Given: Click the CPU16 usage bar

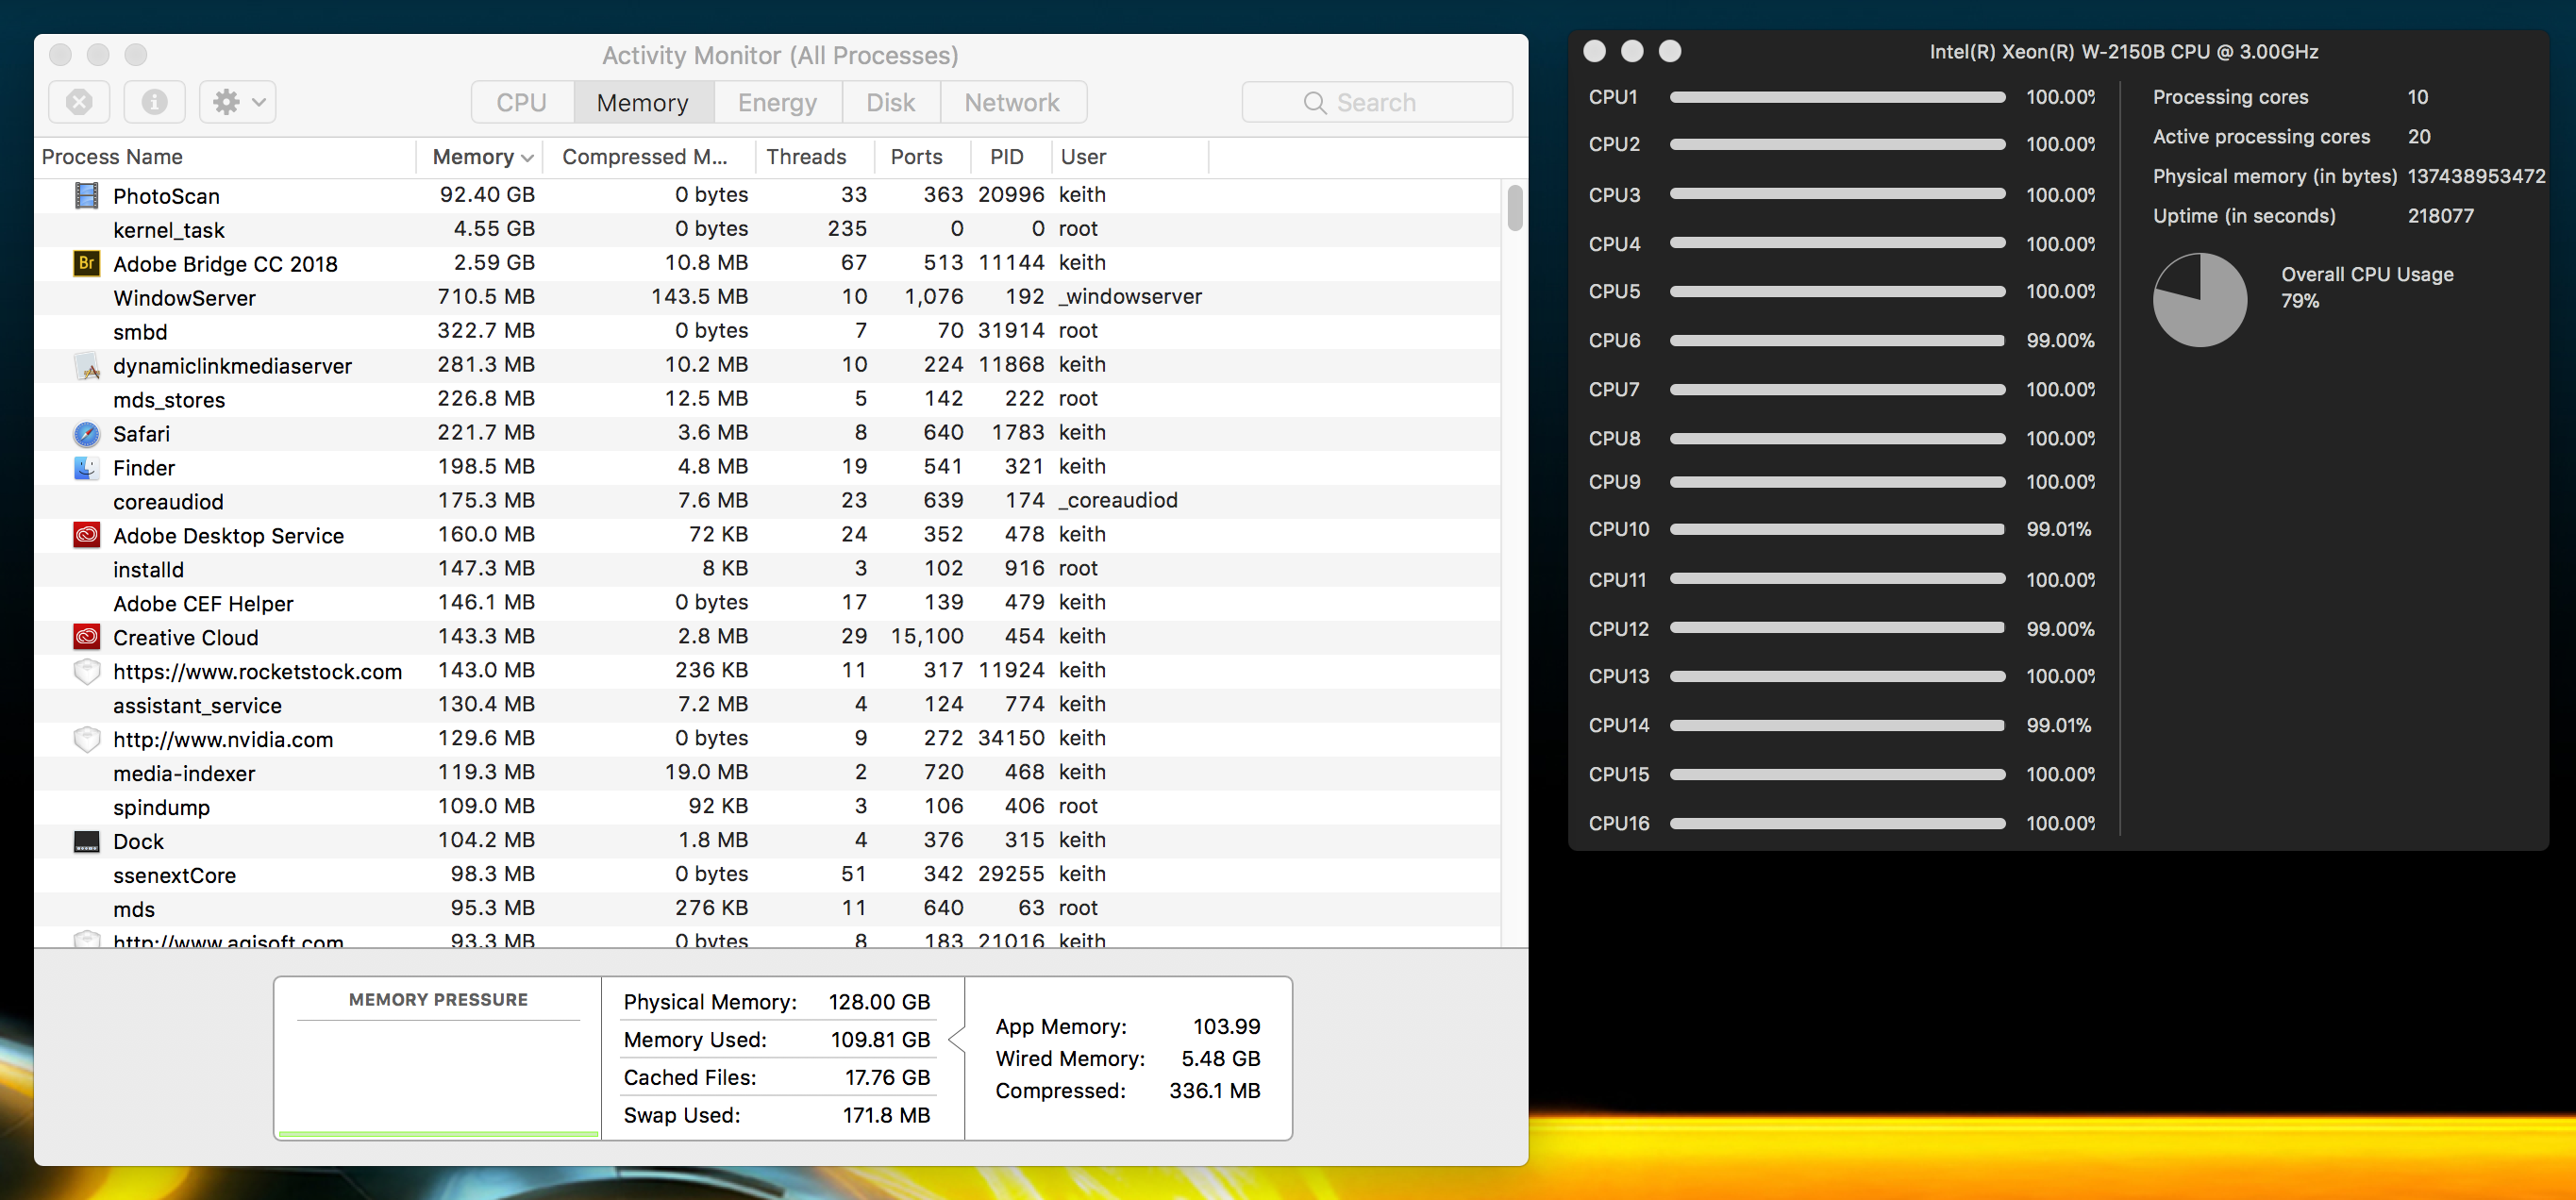Looking at the screenshot, I should click(x=1837, y=824).
